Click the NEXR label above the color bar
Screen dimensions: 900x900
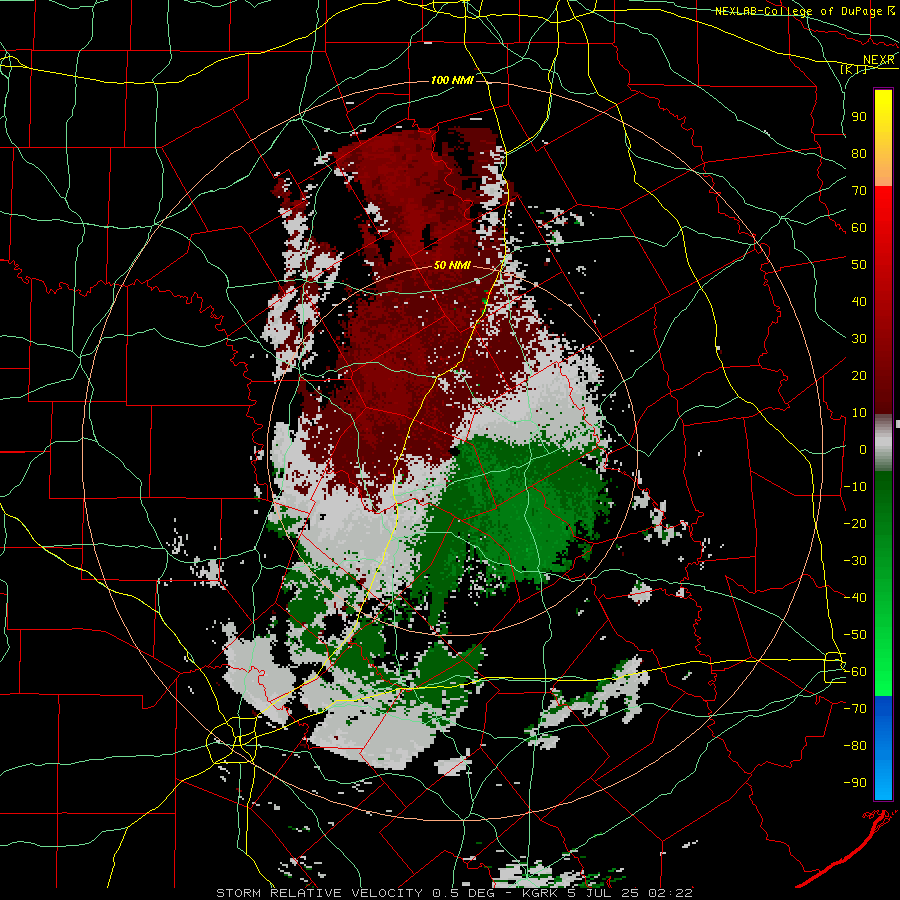click(x=878, y=60)
